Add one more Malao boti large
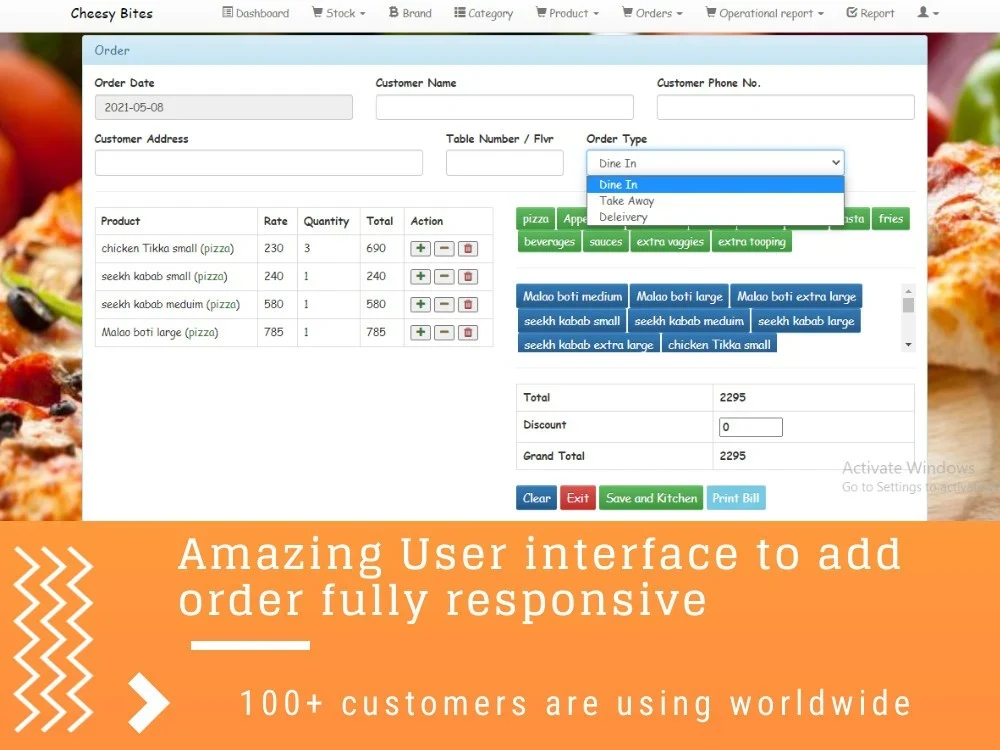The height and width of the screenshot is (750, 1000). 420,332
